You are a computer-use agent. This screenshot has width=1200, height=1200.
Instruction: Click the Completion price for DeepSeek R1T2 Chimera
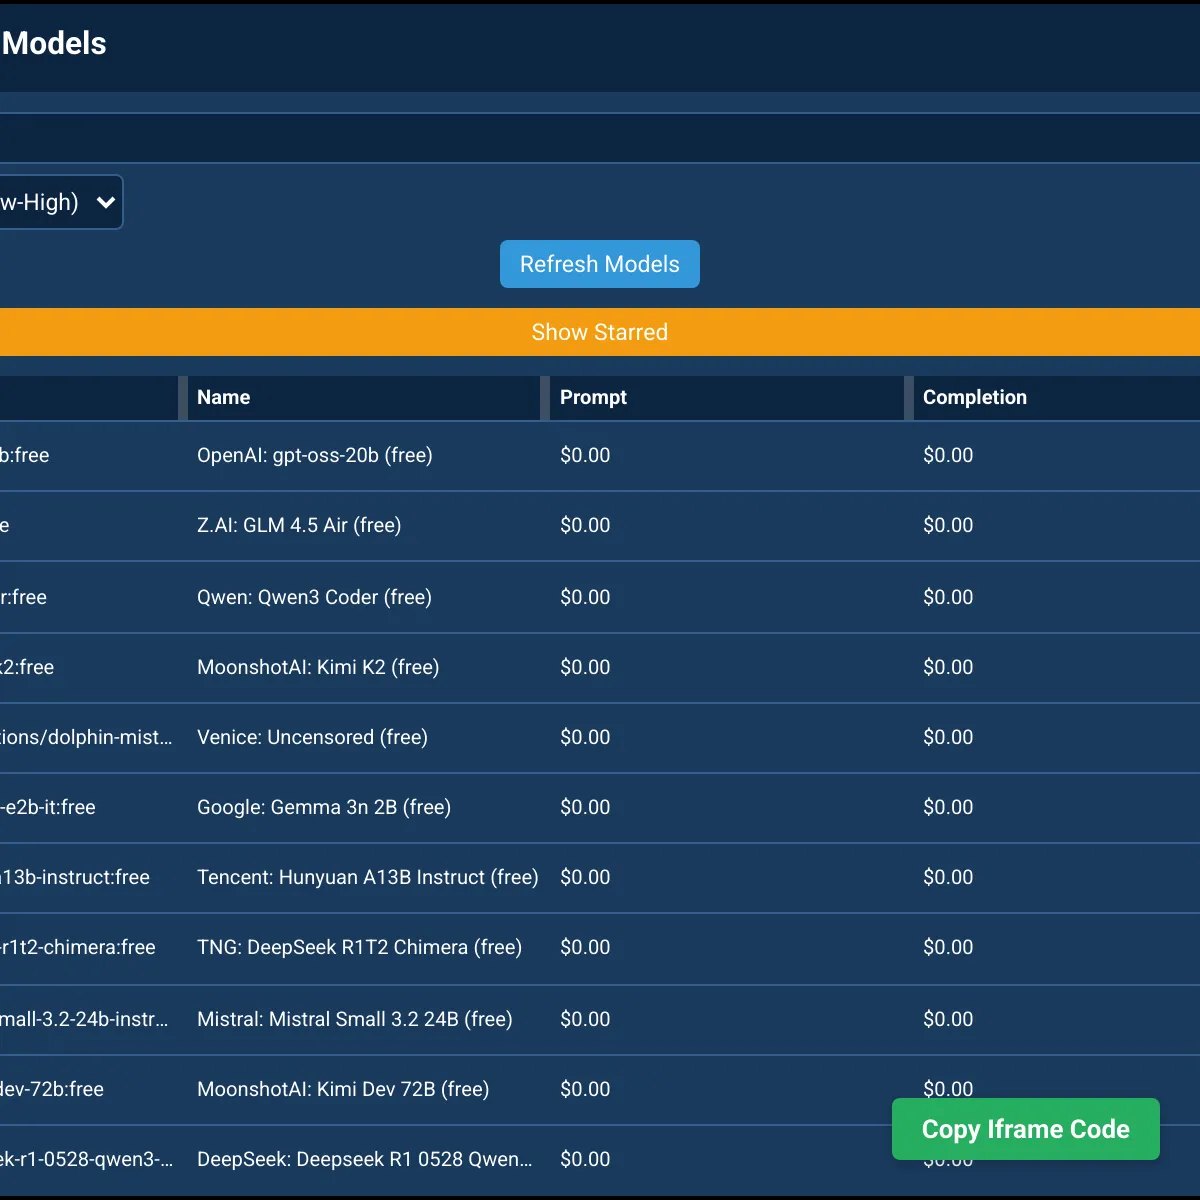(x=948, y=947)
